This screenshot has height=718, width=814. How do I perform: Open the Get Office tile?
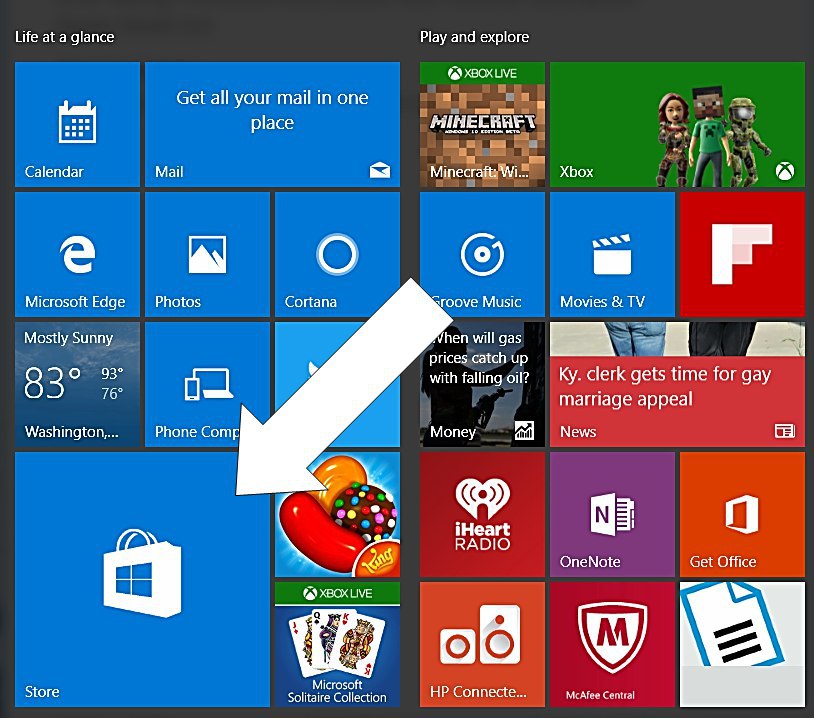click(x=742, y=514)
